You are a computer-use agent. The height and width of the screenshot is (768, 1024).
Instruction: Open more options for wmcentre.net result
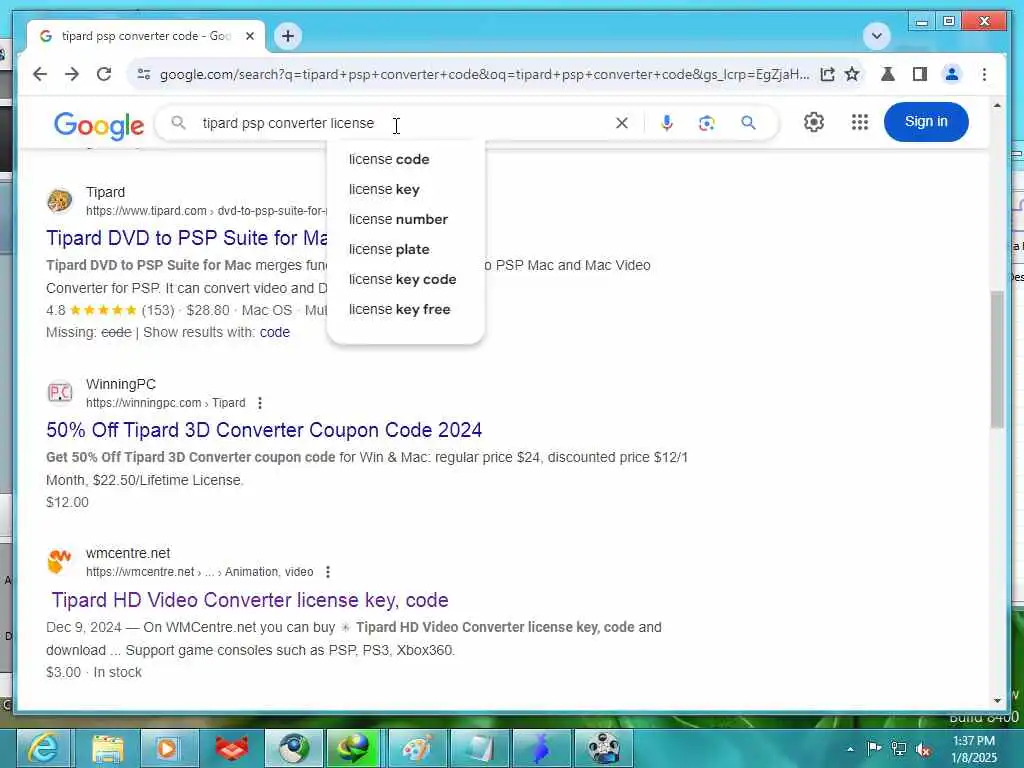pyautogui.click(x=328, y=572)
